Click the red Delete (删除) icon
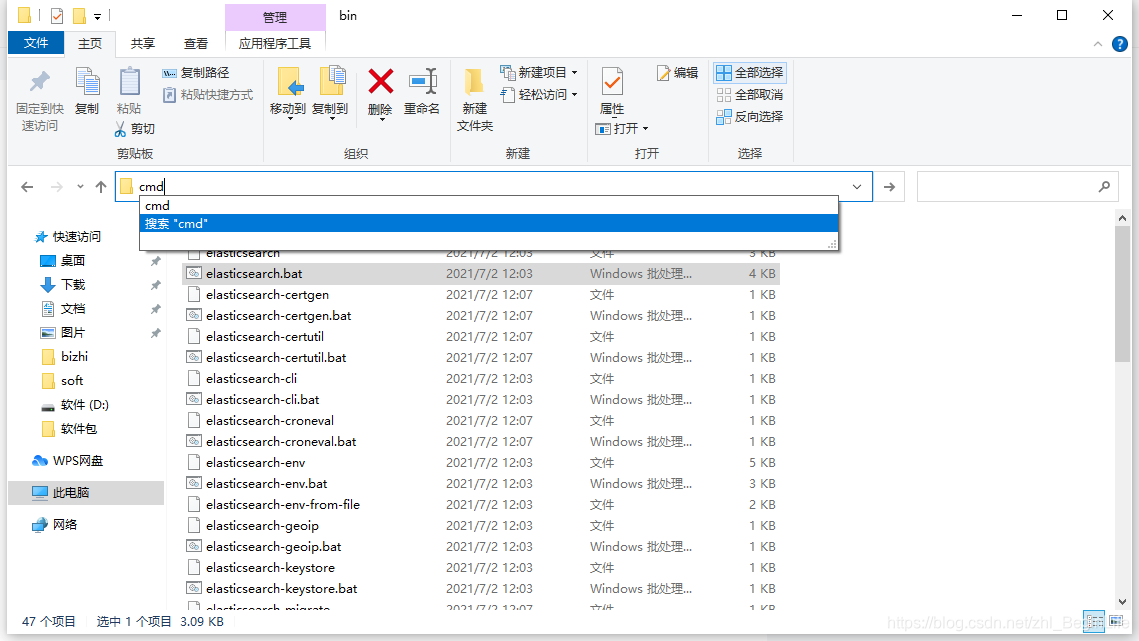 (381, 81)
